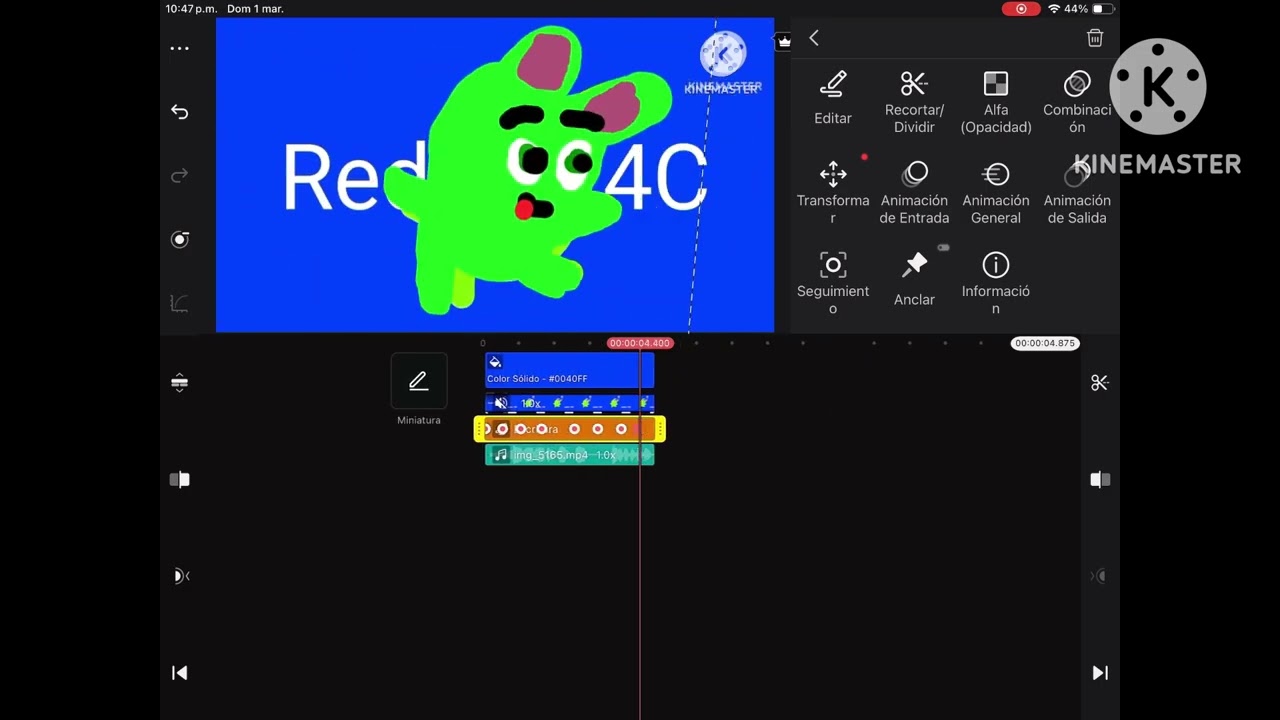The image size is (1280, 720).
Task: Choose Animación General
Action: click(996, 192)
